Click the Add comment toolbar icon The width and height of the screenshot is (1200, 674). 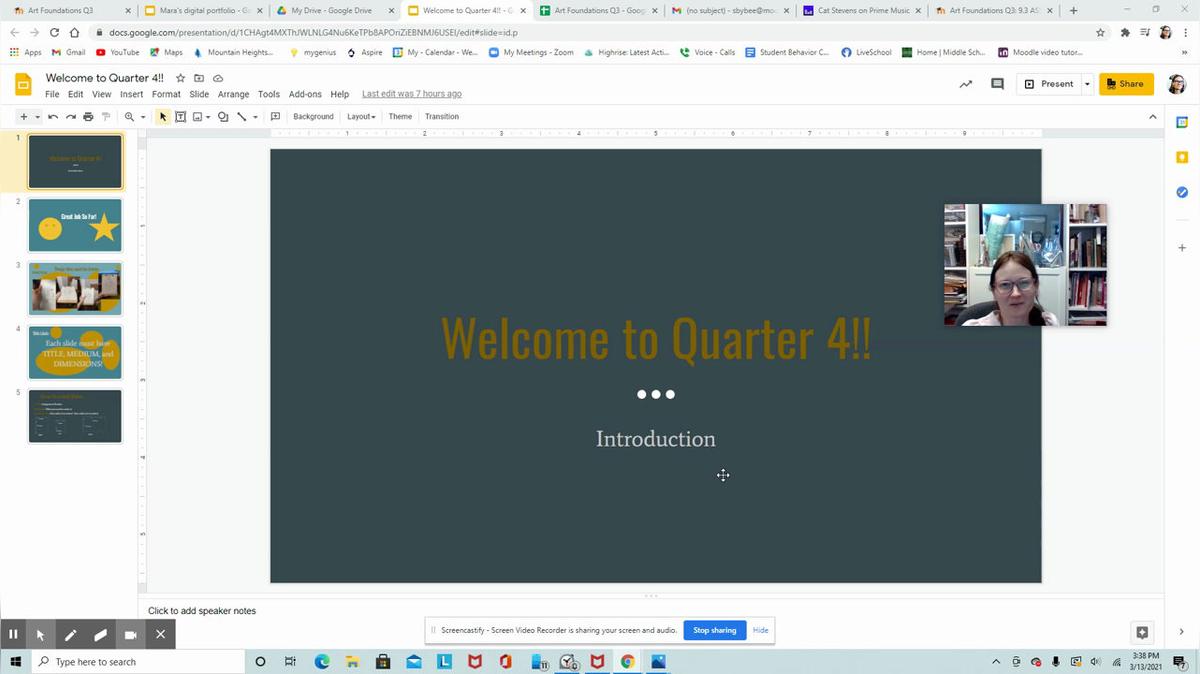[275, 117]
